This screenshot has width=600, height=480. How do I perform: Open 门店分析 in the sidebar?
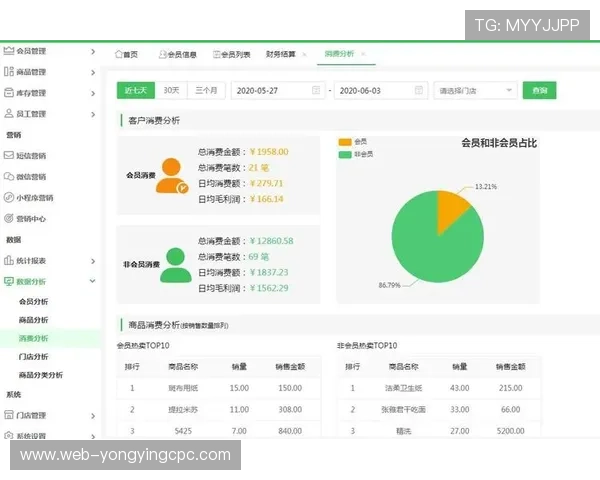(x=34, y=356)
